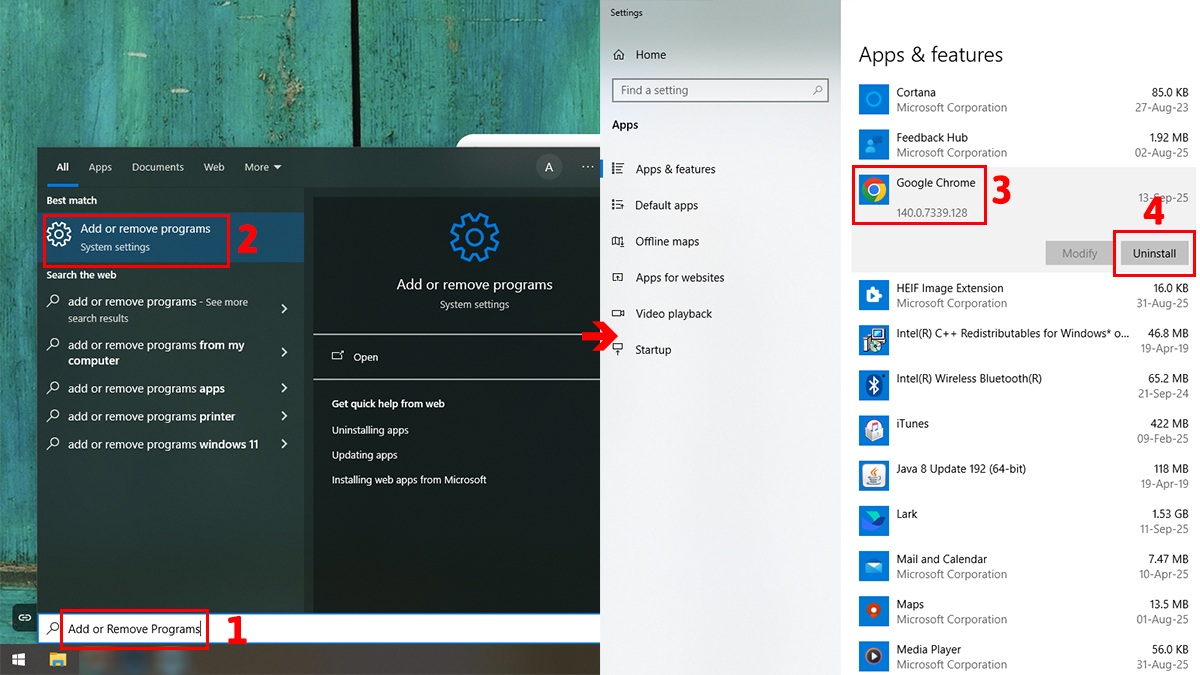Click the HEIF Image Extension icon
Screen dimensions: 1200x675
tap(874, 295)
